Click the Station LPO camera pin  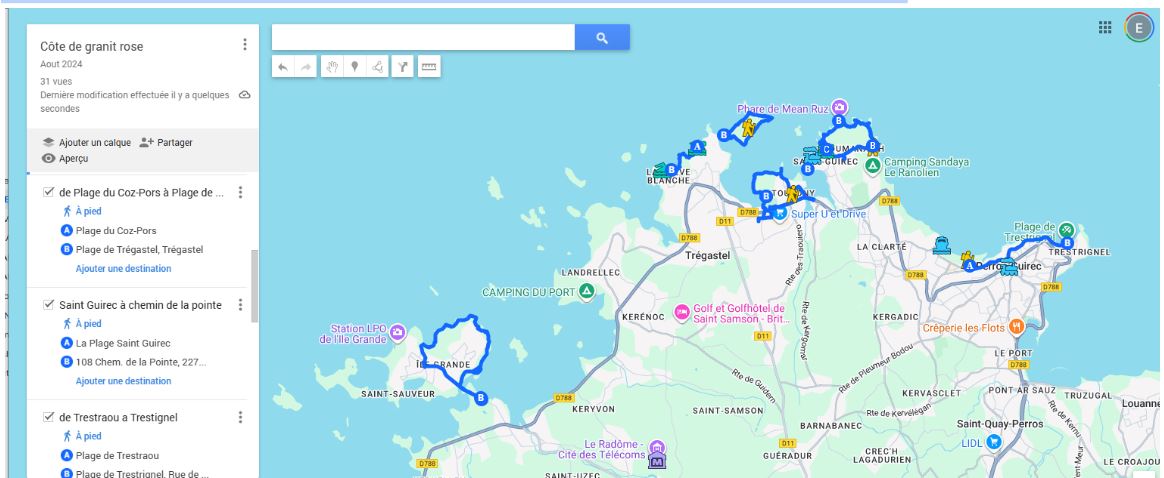click(x=397, y=332)
